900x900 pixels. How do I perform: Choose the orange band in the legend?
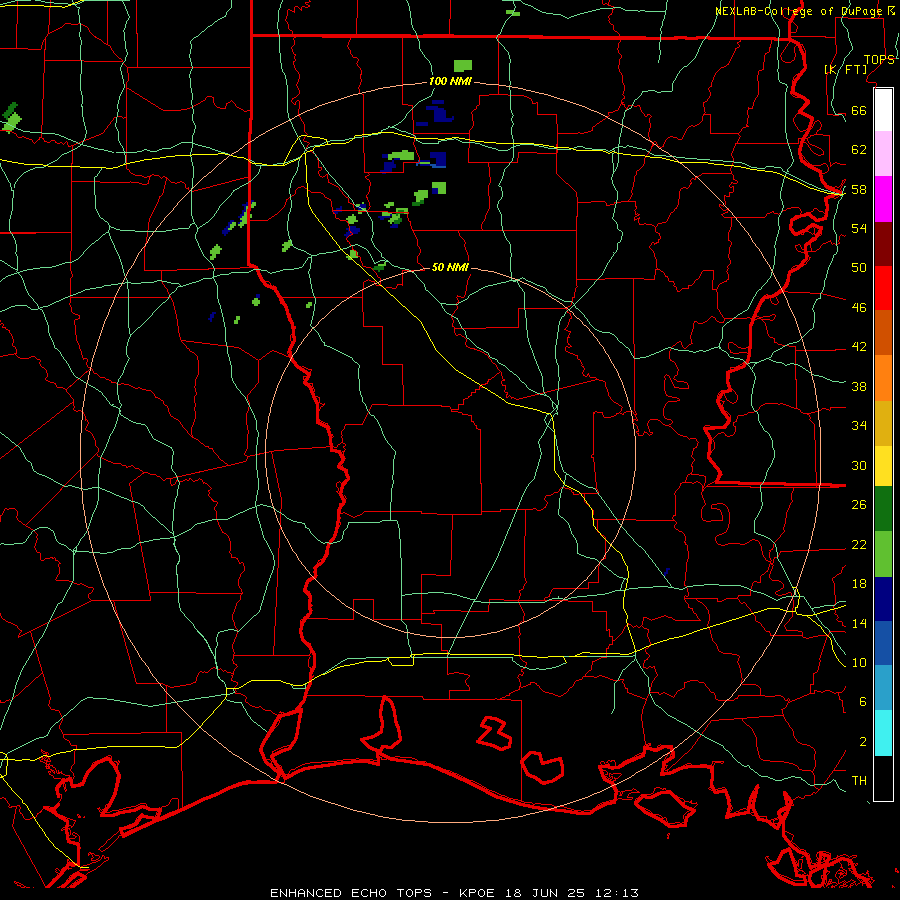883,378
